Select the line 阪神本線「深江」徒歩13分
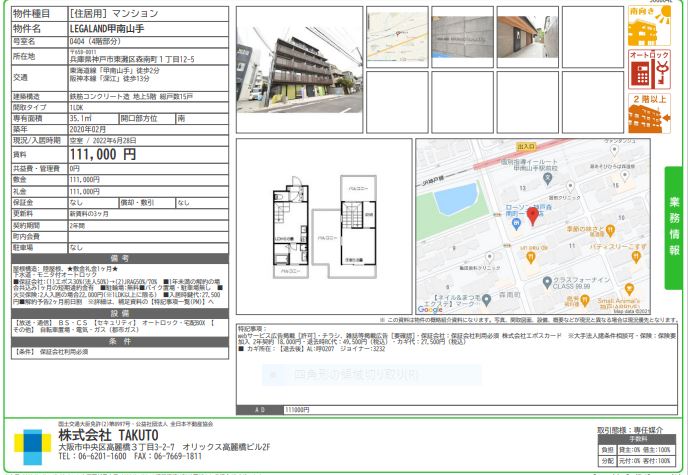Viewport: 688px width, 475px height. [109, 79]
